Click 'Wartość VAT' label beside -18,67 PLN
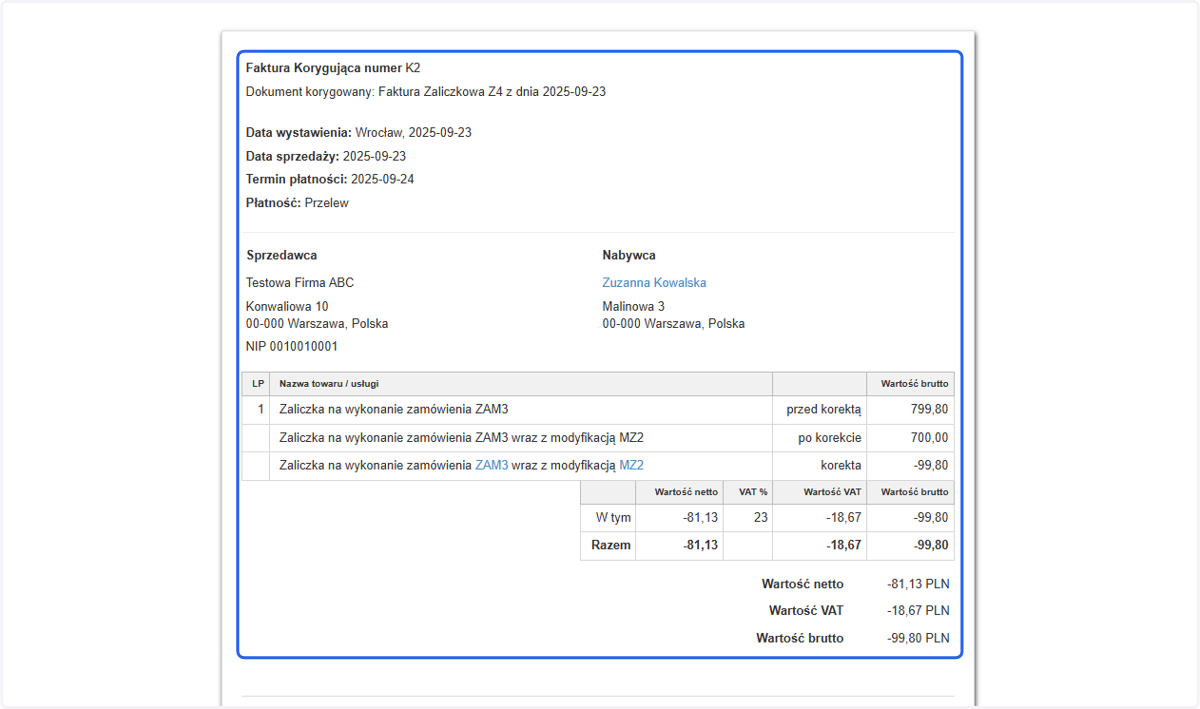 [806, 610]
